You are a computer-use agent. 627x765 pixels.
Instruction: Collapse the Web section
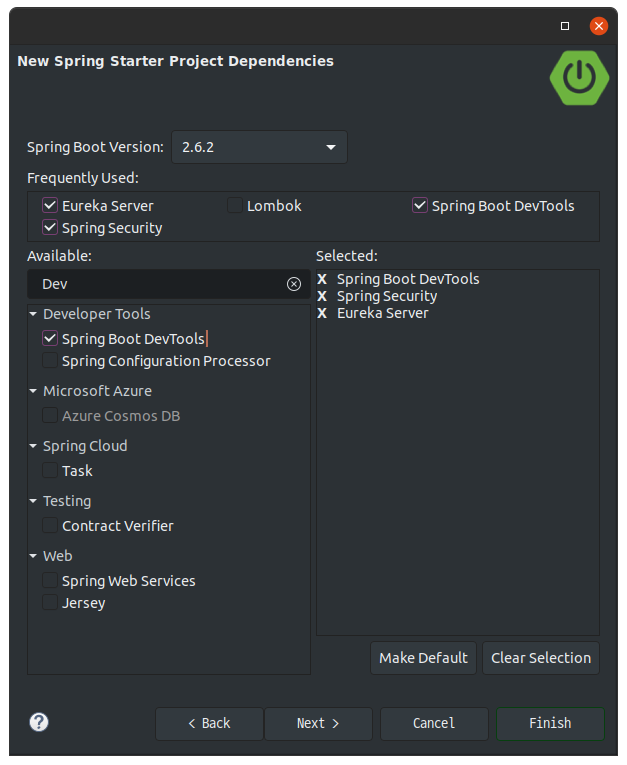point(33,556)
